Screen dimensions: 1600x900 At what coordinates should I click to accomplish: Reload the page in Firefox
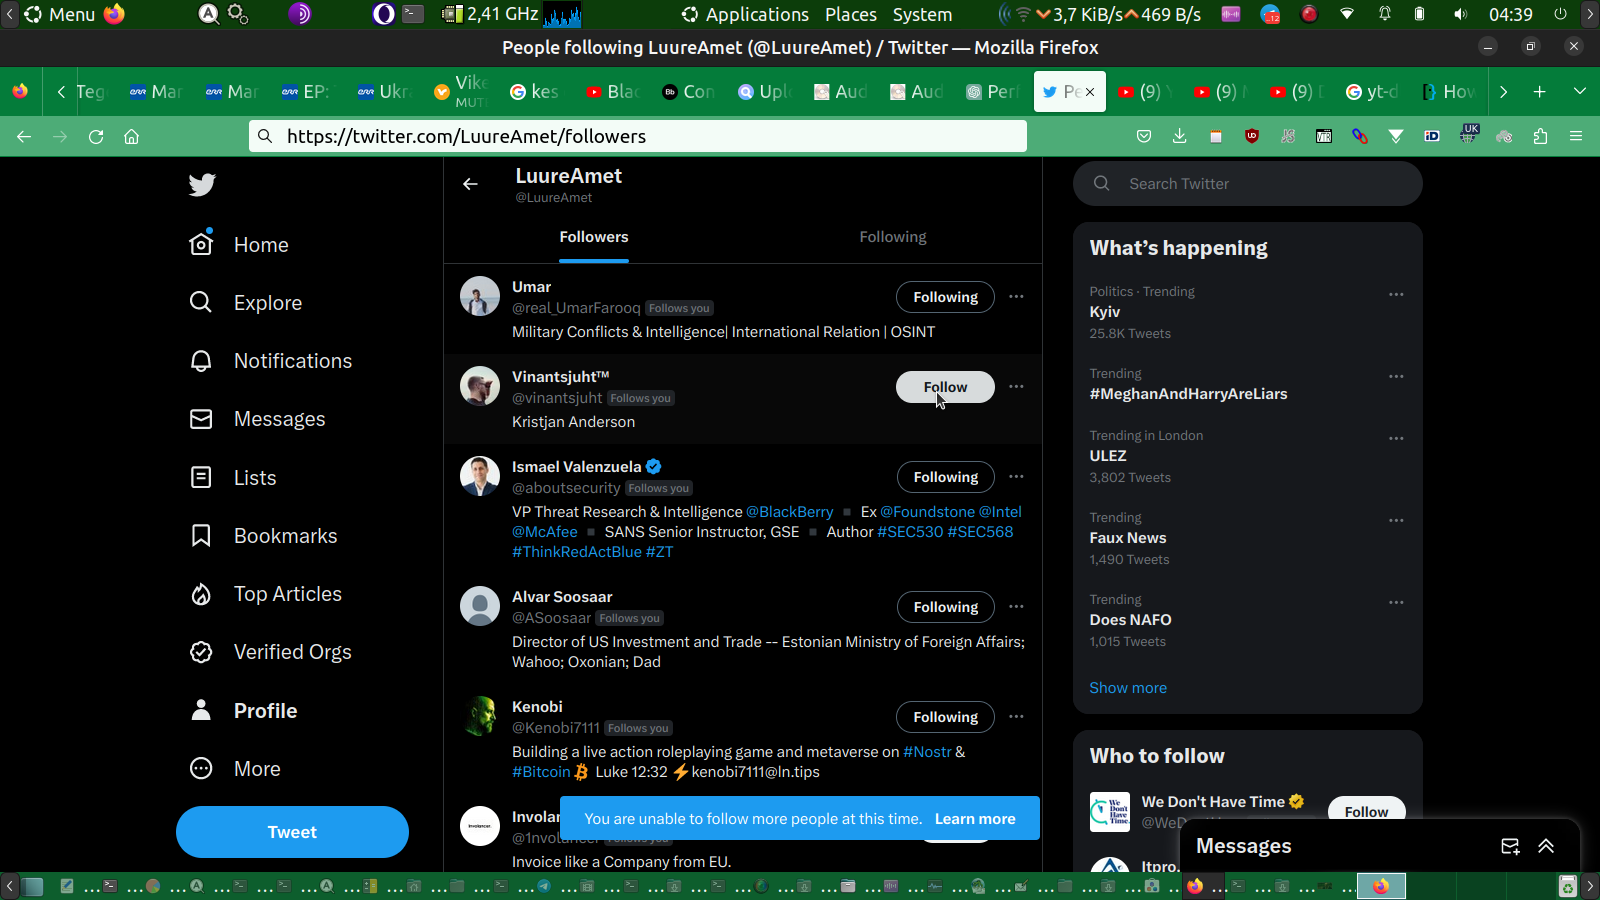96,137
